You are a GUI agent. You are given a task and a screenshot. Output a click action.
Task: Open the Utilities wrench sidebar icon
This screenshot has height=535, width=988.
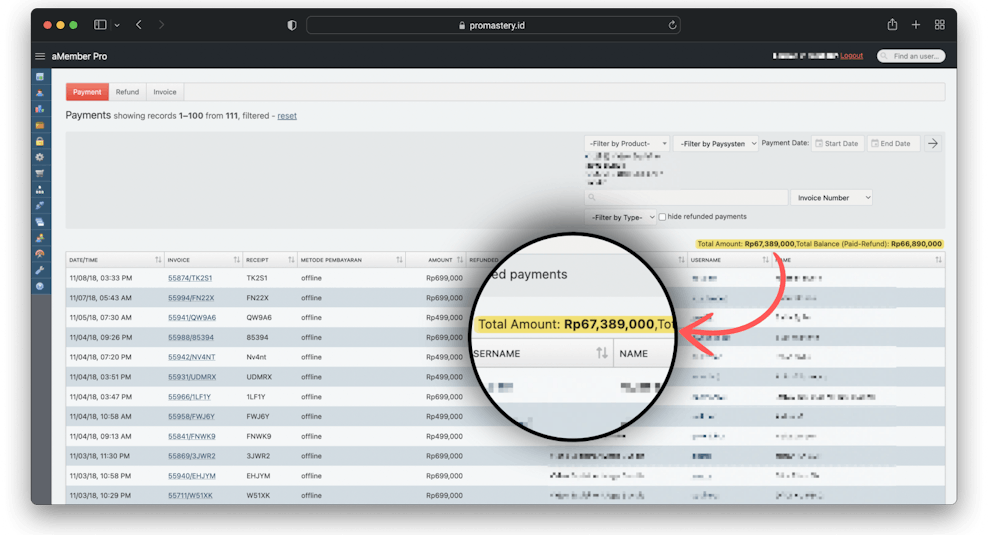point(40,270)
